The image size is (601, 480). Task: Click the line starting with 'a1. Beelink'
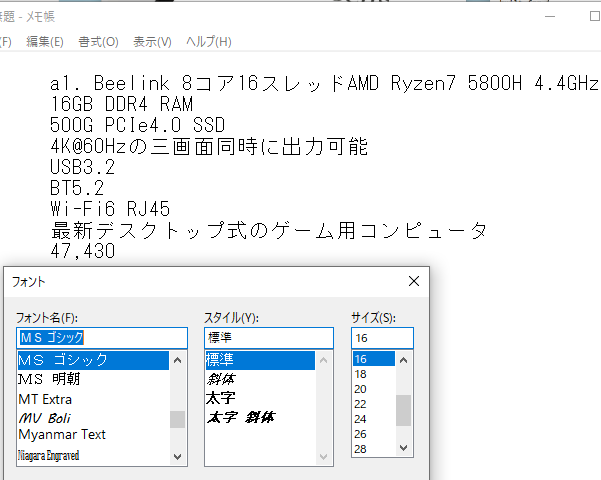tap(325, 83)
